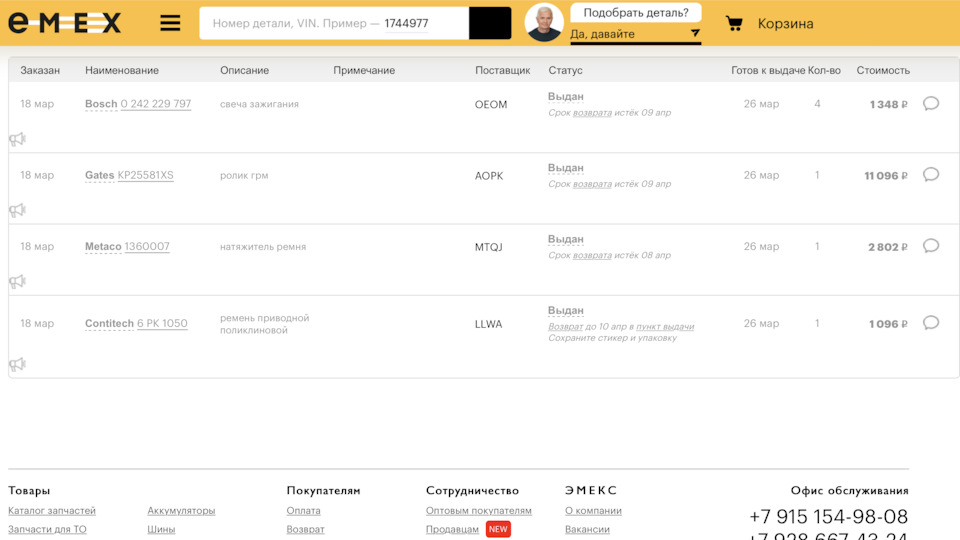
Task: Open 'Продавцам' footer link
Action: [452, 529]
